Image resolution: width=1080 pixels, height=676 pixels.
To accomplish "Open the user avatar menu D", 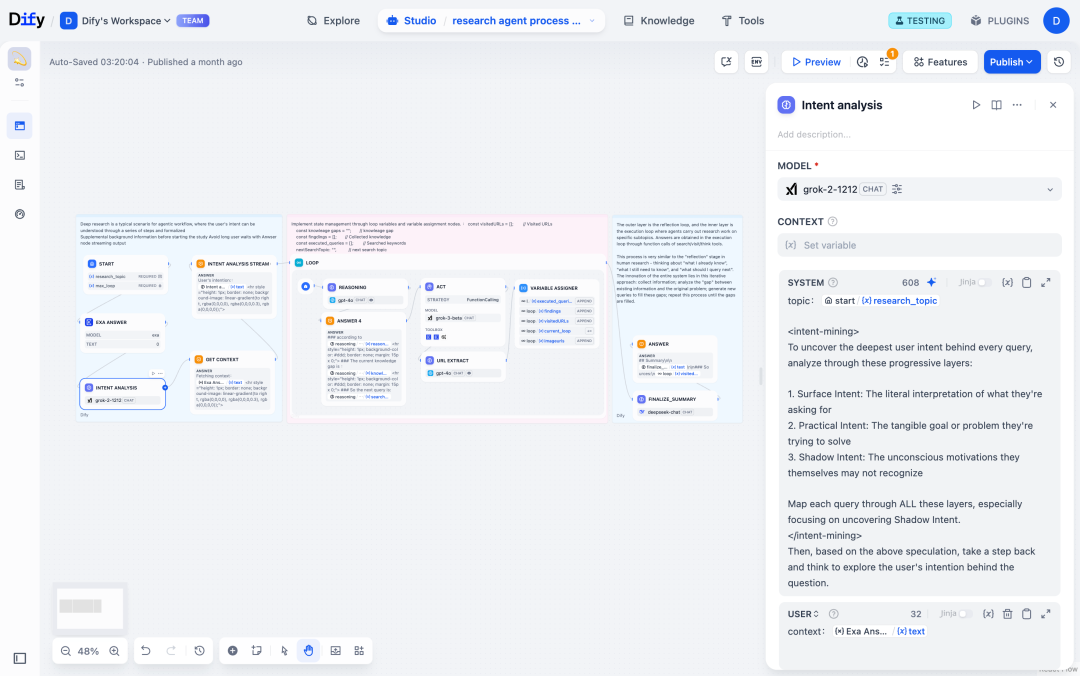I will pos(1056,21).
